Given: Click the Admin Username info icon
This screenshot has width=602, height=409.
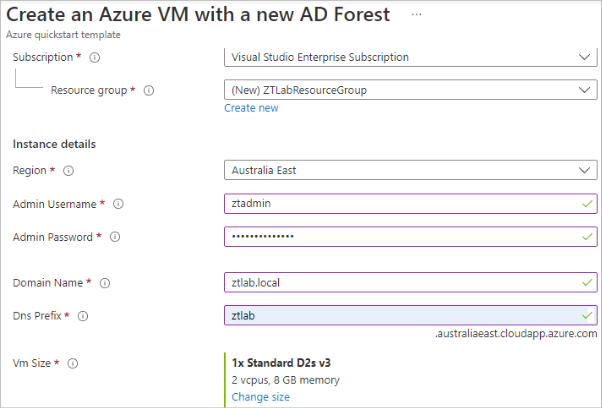Looking at the screenshot, I should point(118,204).
